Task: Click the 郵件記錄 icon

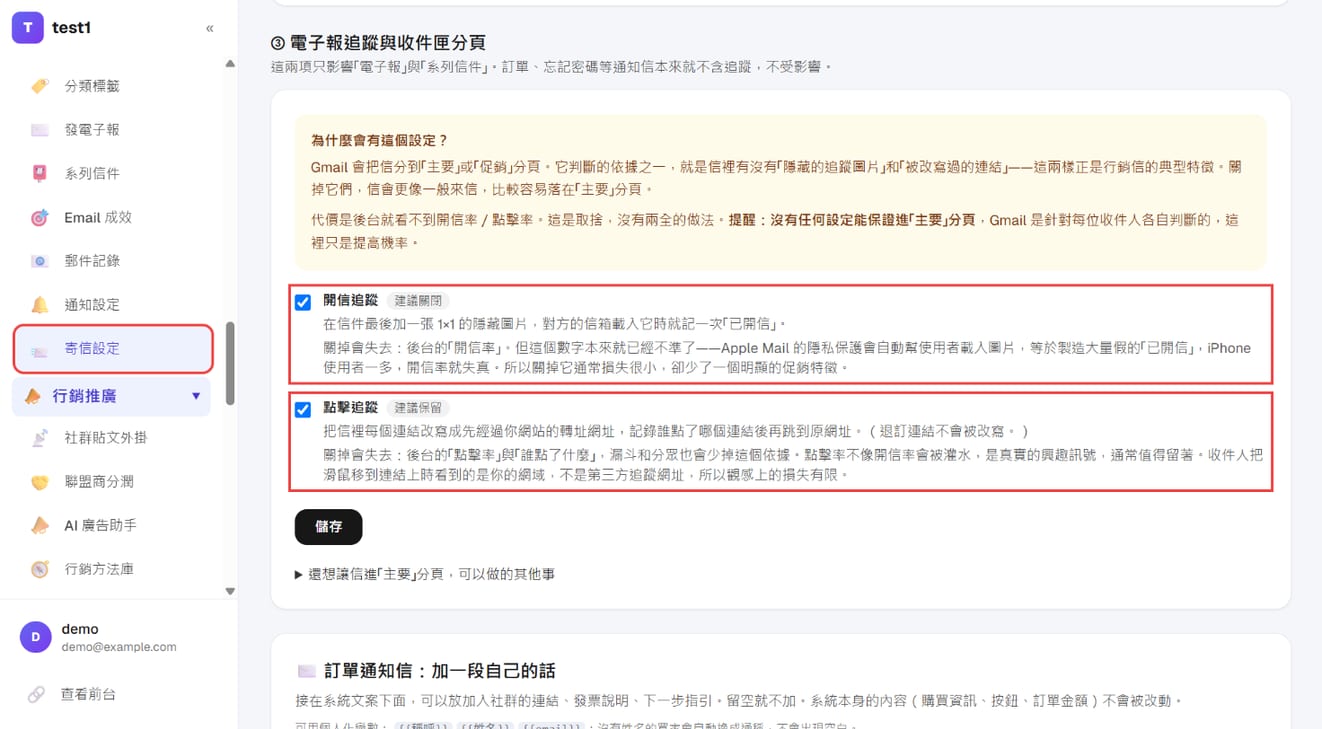Action: point(40,261)
